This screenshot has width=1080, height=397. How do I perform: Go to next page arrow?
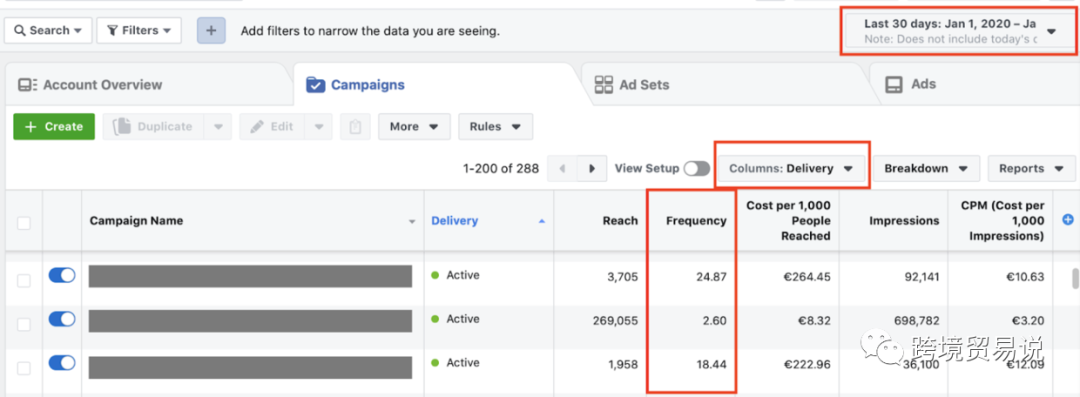(592, 169)
